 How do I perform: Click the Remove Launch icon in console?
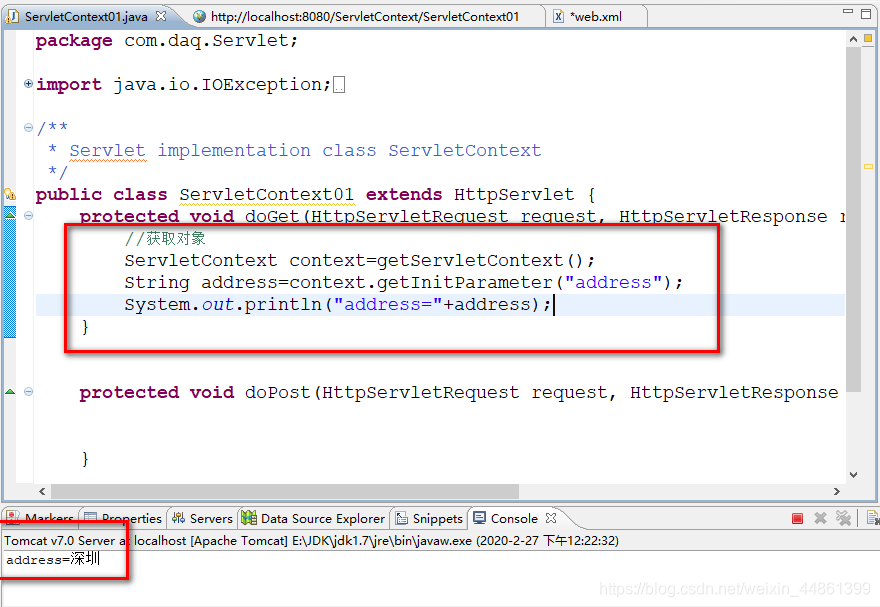point(820,518)
